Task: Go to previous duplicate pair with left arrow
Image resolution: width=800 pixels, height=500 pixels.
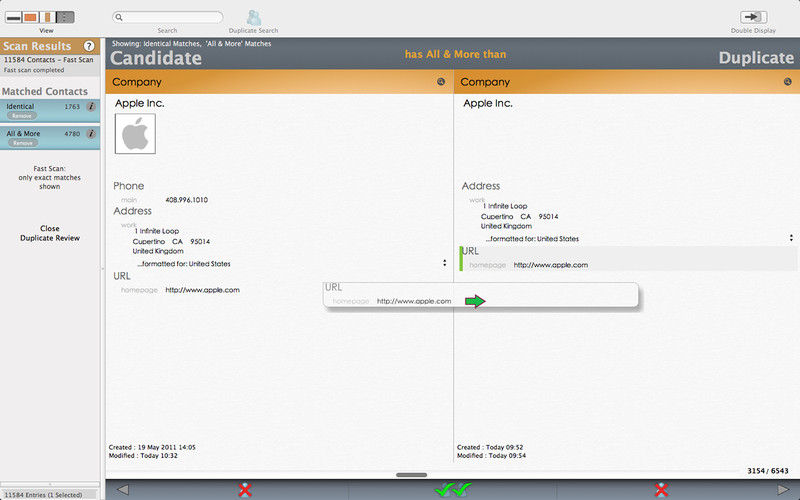Action: click(x=122, y=490)
